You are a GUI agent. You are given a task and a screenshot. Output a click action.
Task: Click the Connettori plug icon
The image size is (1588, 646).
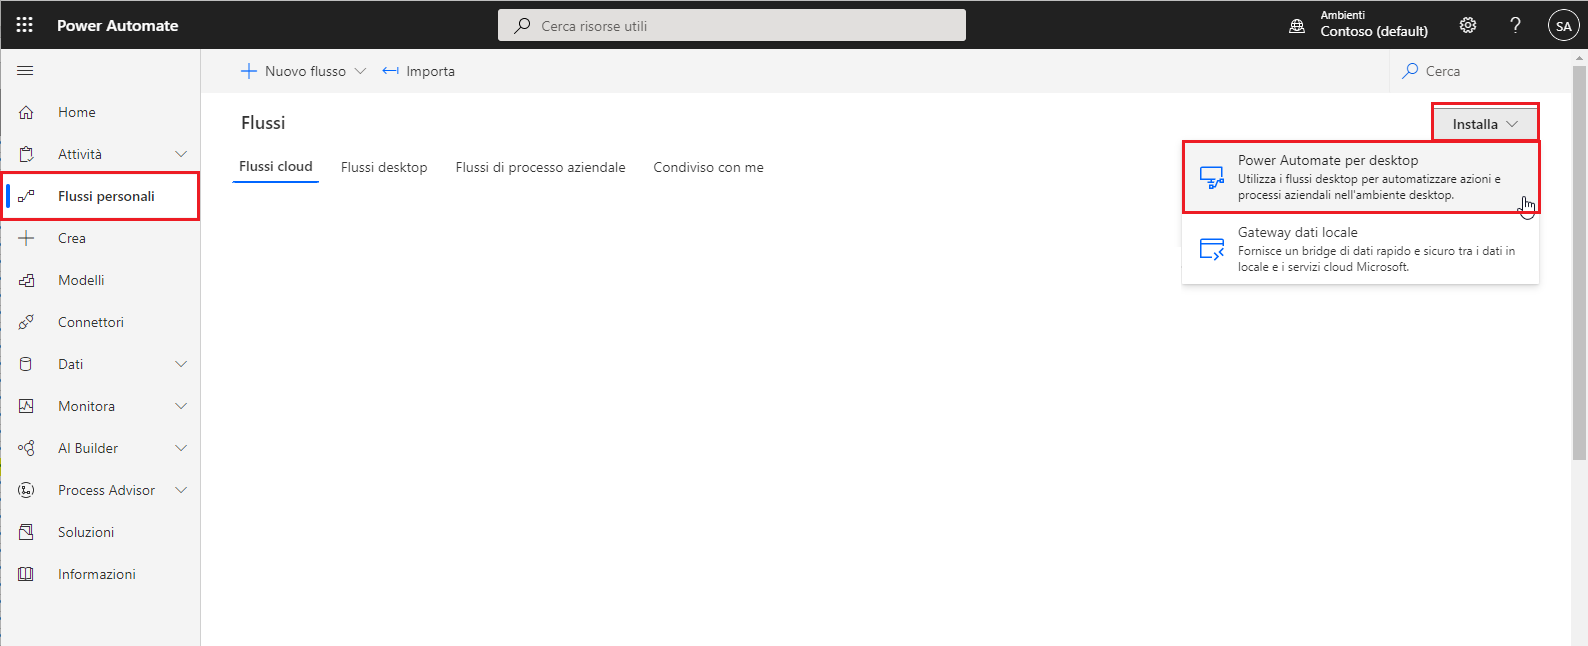27,322
